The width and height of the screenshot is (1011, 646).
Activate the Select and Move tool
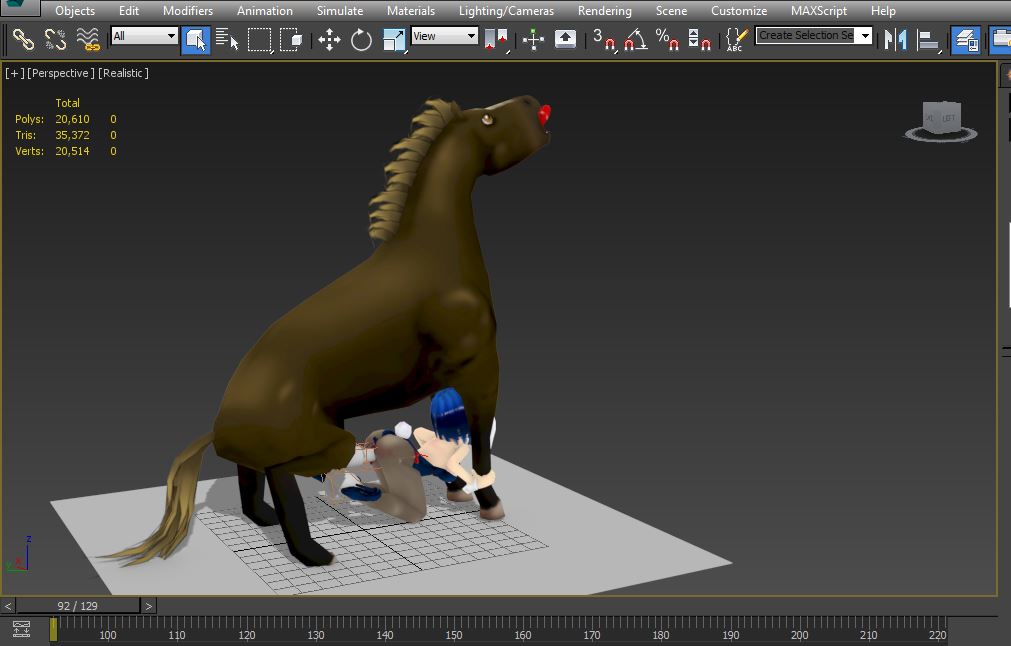point(329,39)
